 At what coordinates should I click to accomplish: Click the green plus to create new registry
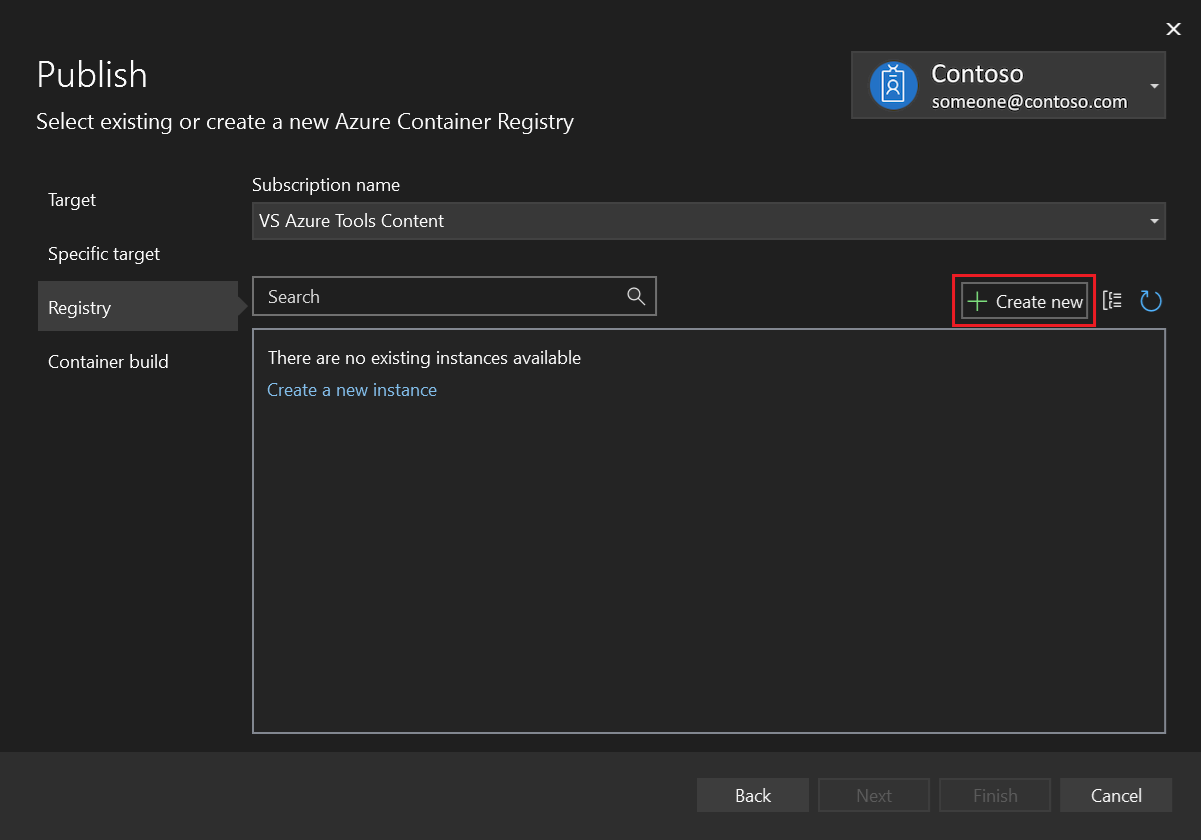tap(977, 300)
